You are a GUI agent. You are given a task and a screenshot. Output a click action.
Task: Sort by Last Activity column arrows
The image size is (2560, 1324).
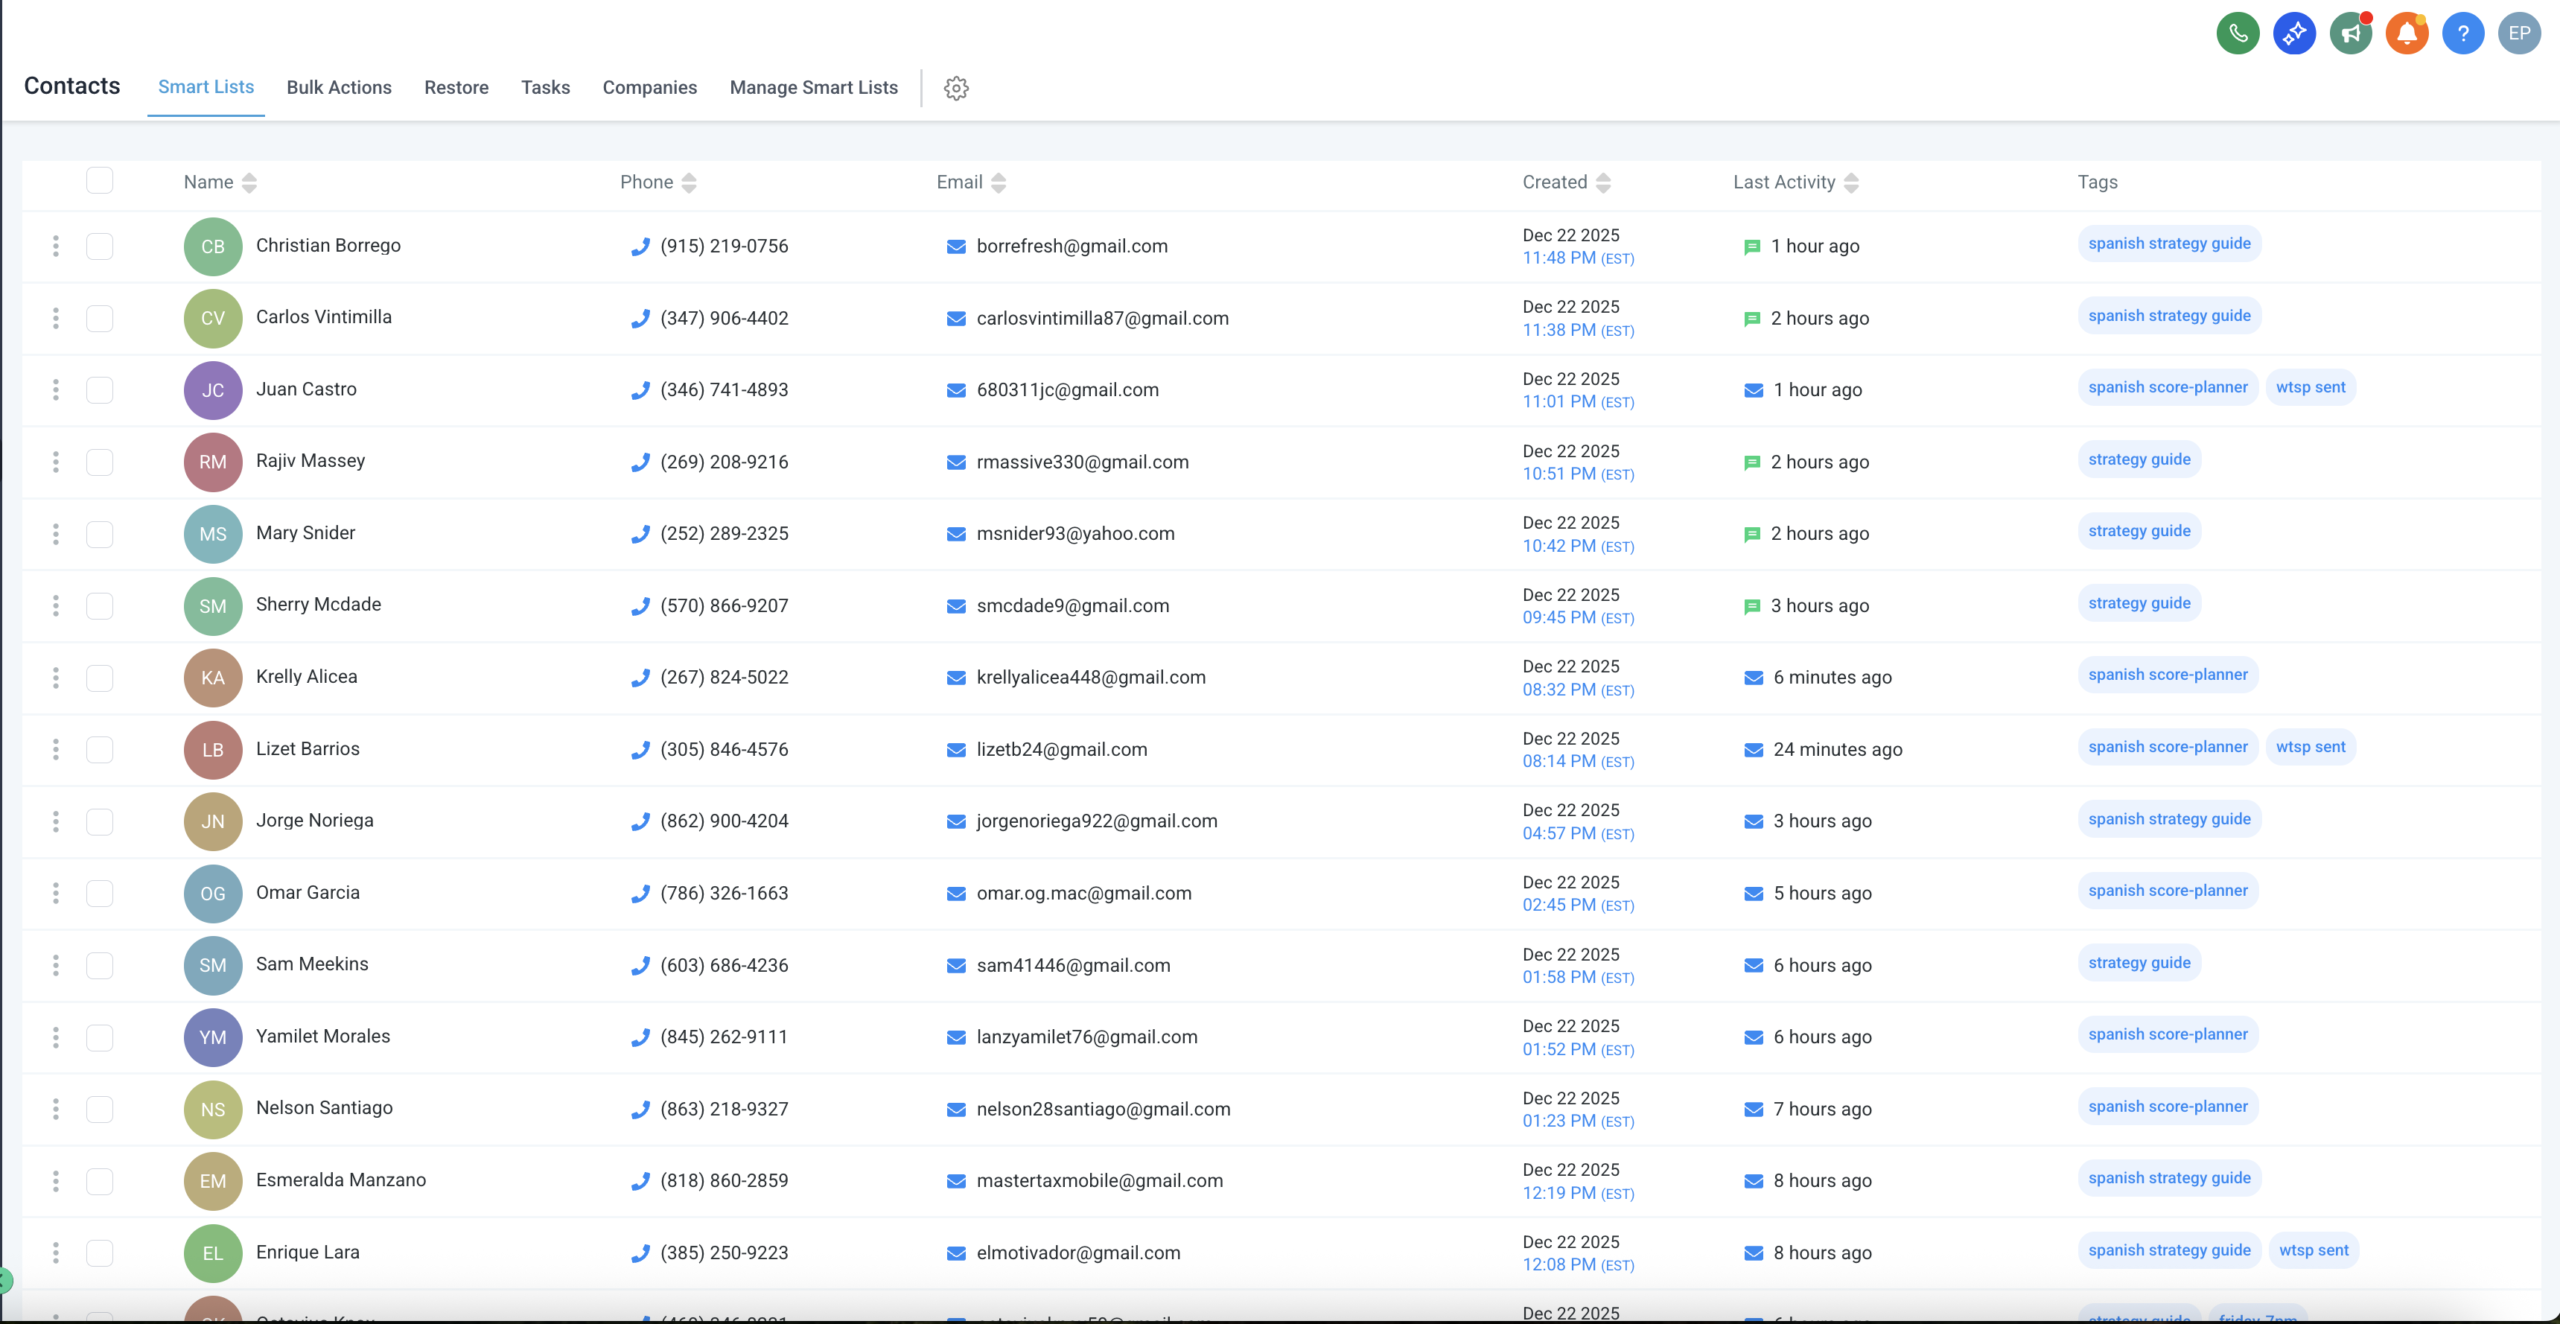[x=1851, y=183]
